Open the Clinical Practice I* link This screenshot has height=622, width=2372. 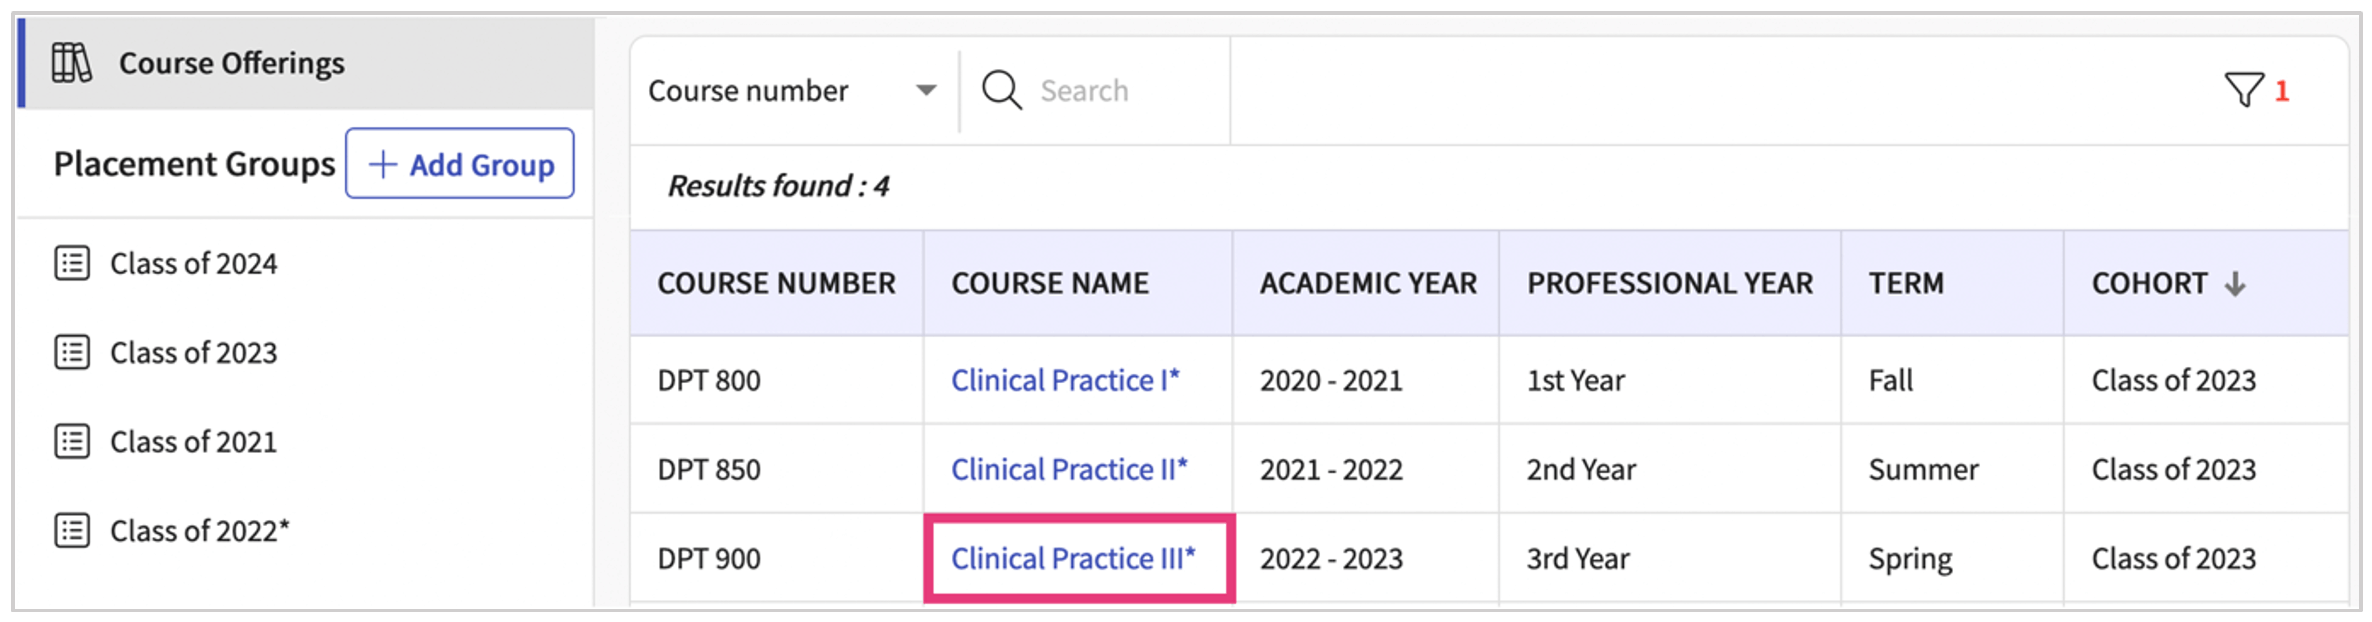pos(1065,380)
